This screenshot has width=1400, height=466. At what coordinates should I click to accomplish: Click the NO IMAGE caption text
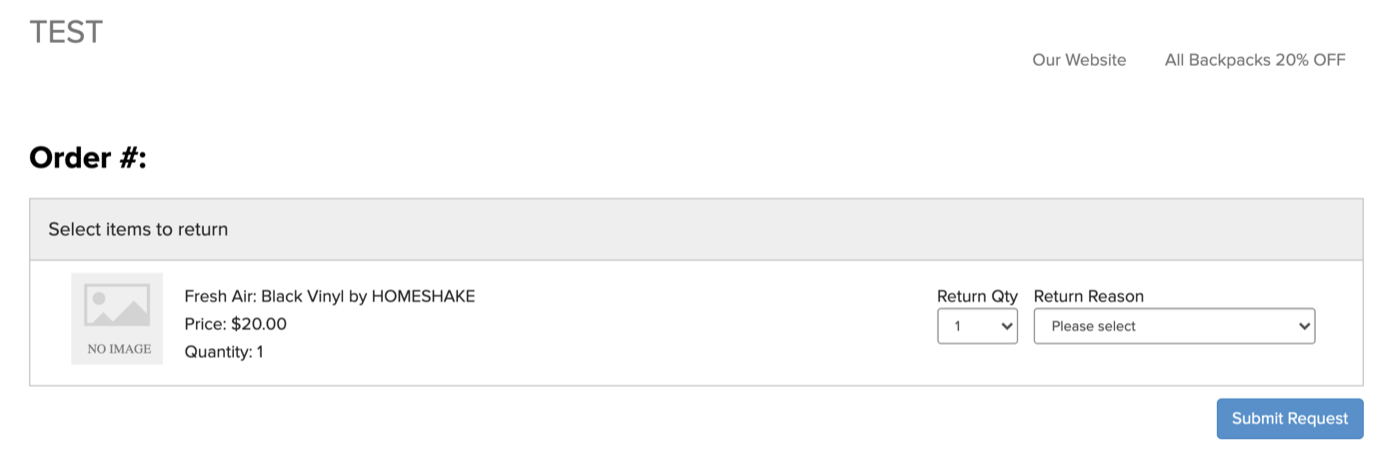[x=119, y=349]
